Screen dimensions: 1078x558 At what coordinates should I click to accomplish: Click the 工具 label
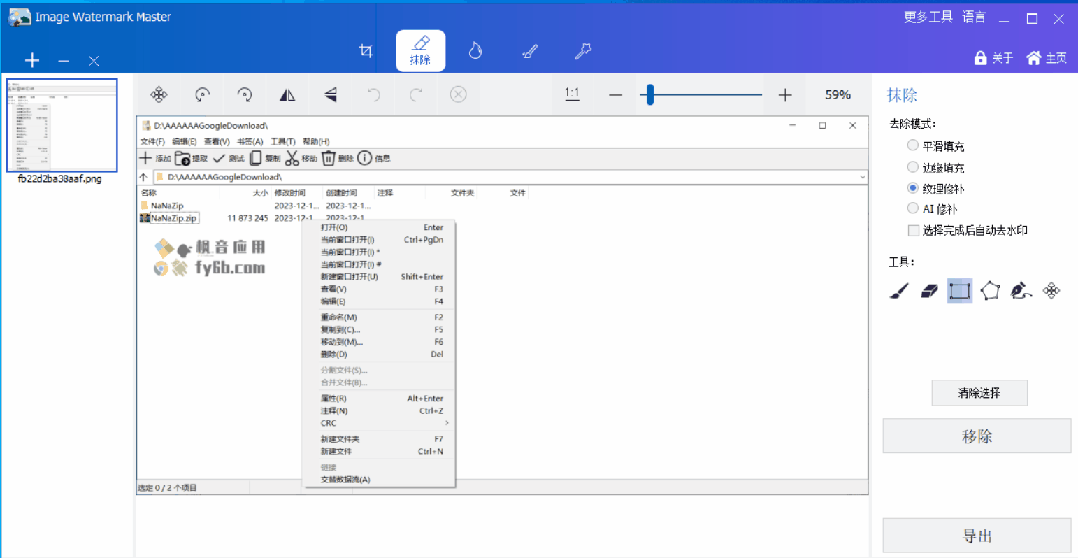tap(902, 262)
